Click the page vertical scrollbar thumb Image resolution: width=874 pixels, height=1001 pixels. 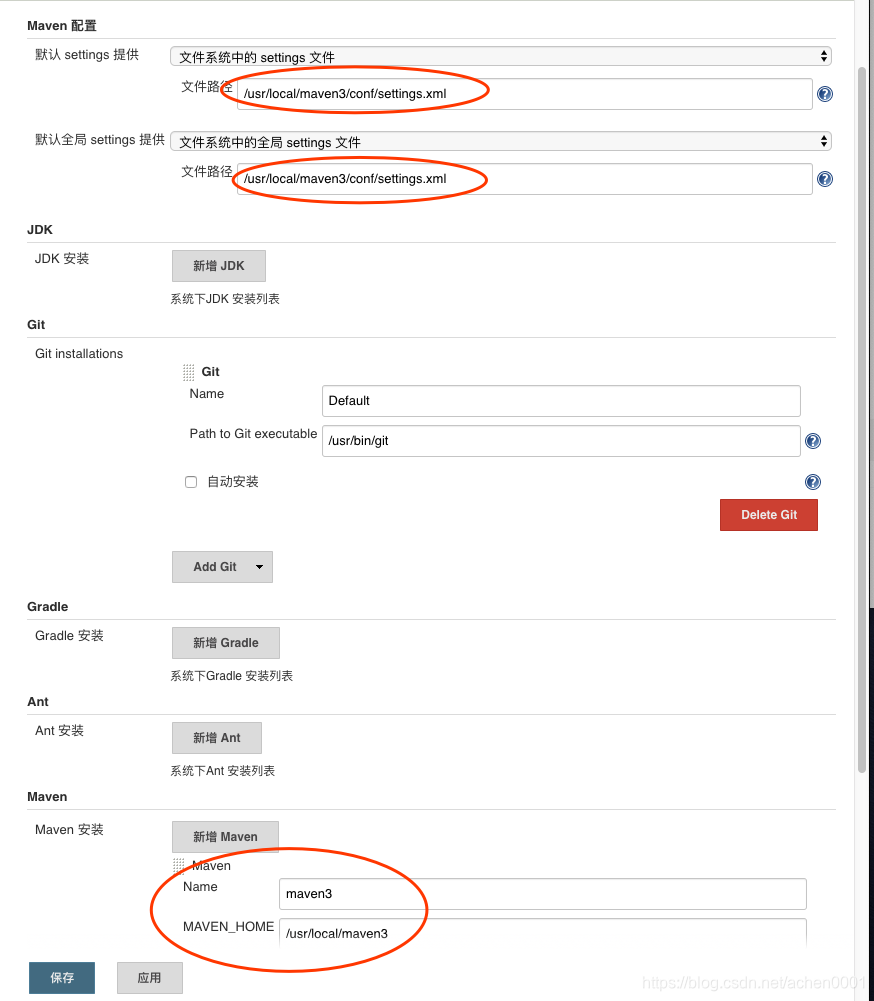[x=862, y=419]
